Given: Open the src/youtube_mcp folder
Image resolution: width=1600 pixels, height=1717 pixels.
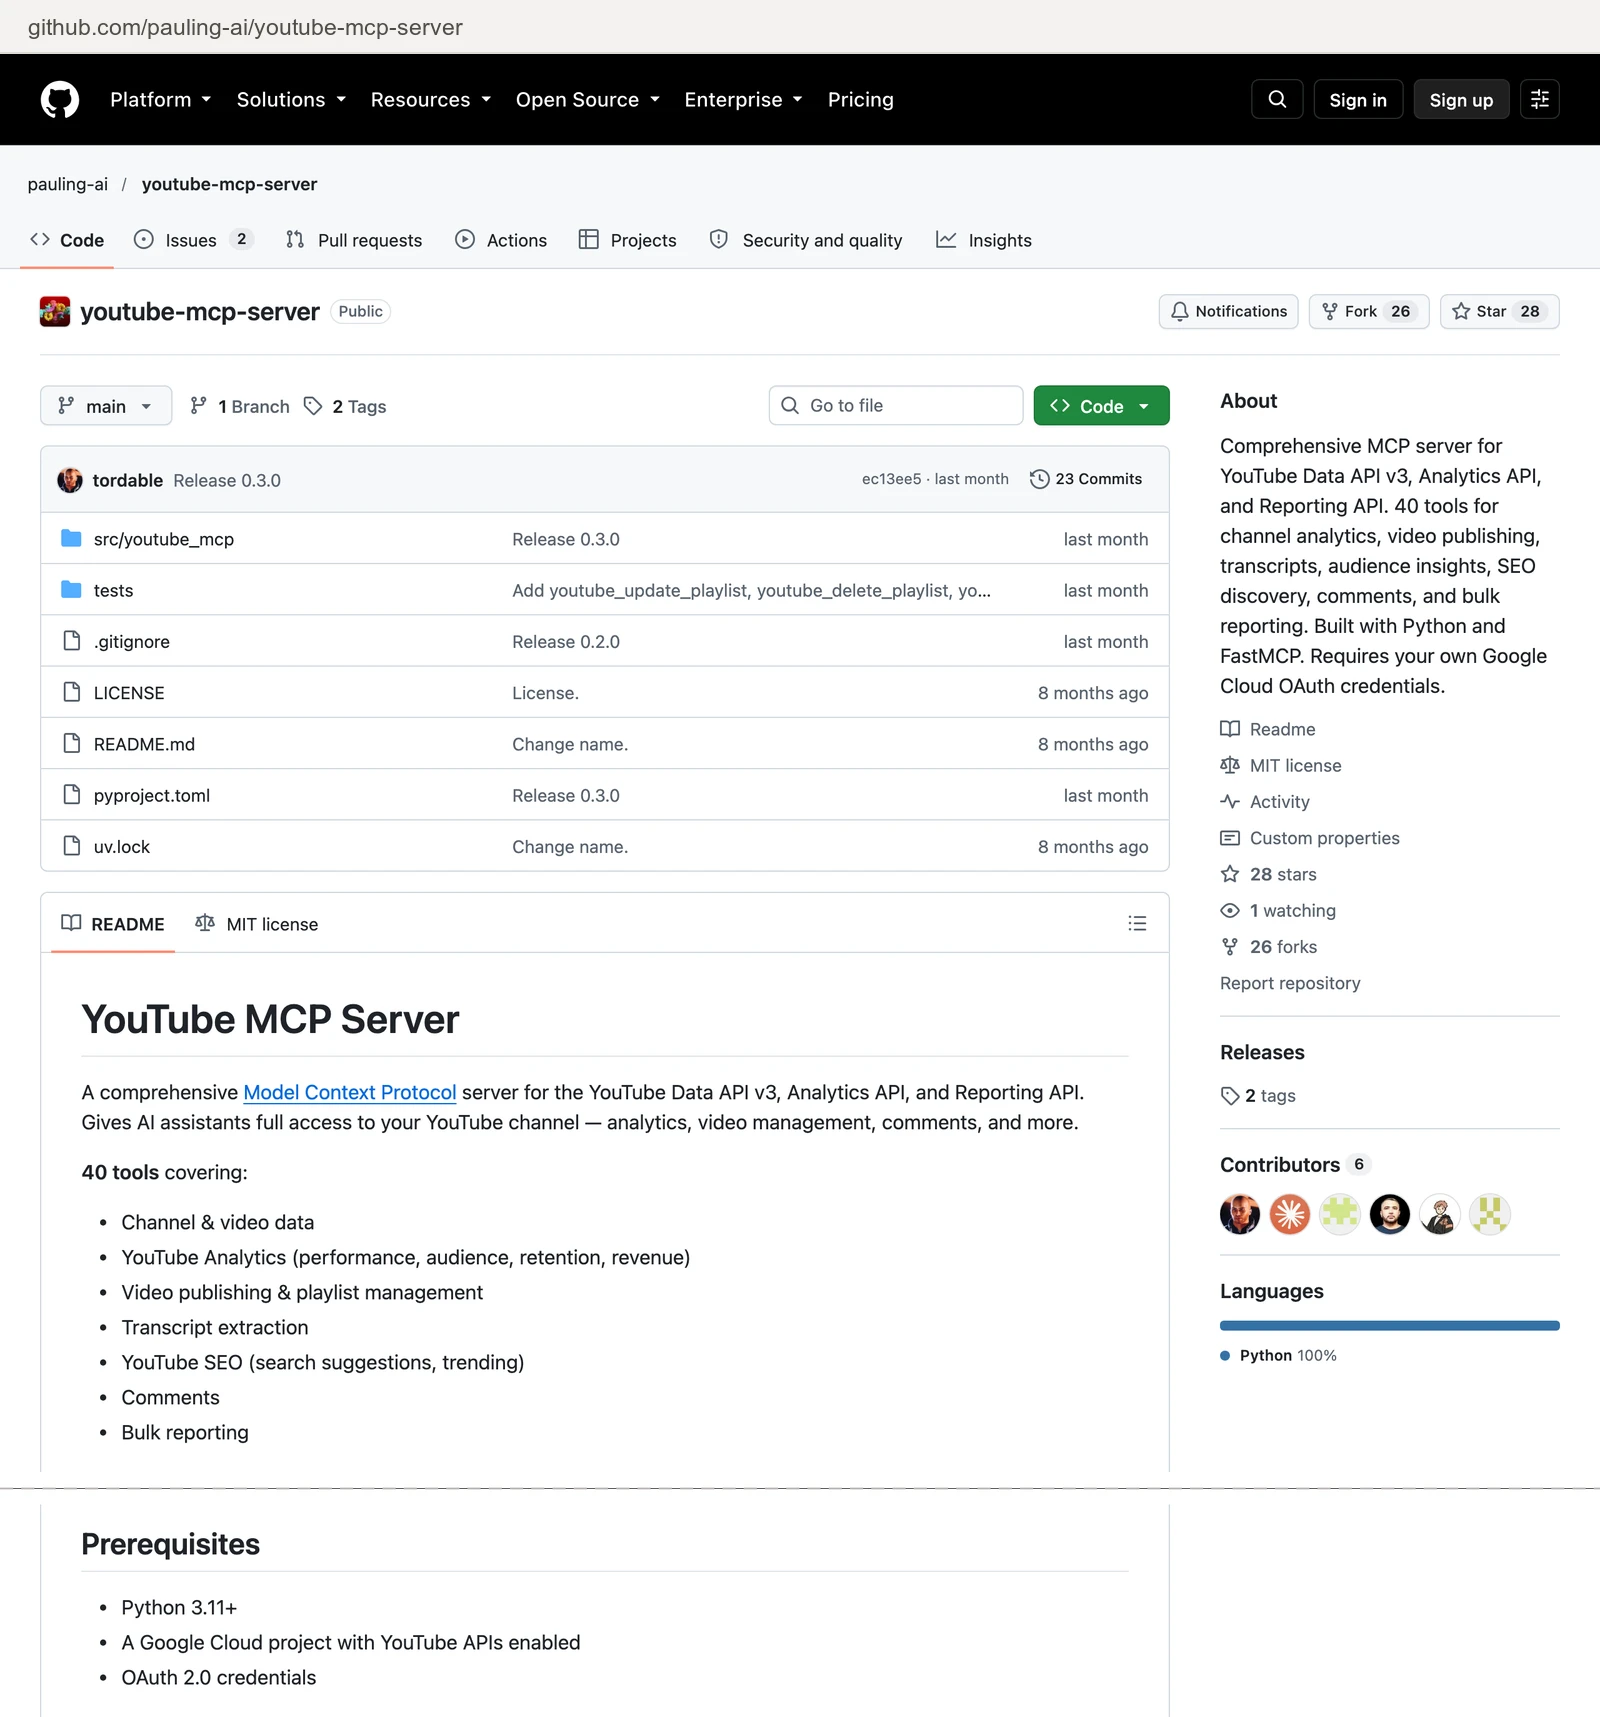Looking at the screenshot, I should point(164,539).
